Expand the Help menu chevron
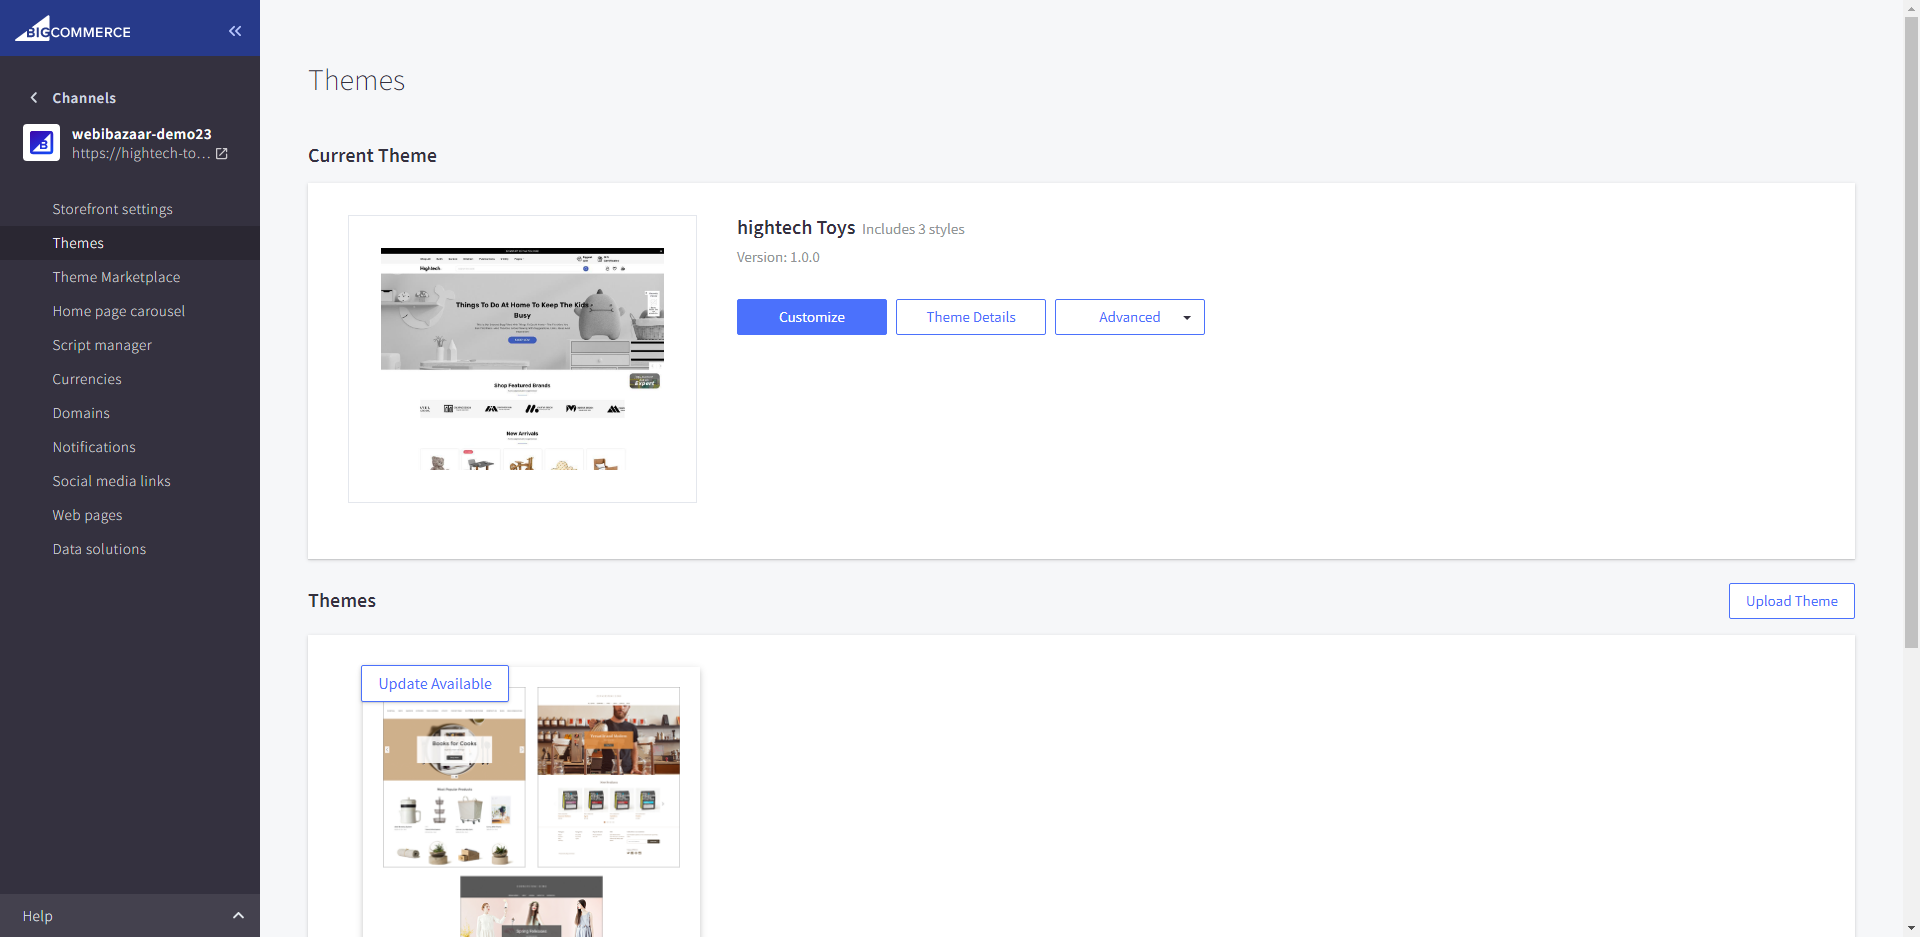The width and height of the screenshot is (1920, 937). [238, 916]
